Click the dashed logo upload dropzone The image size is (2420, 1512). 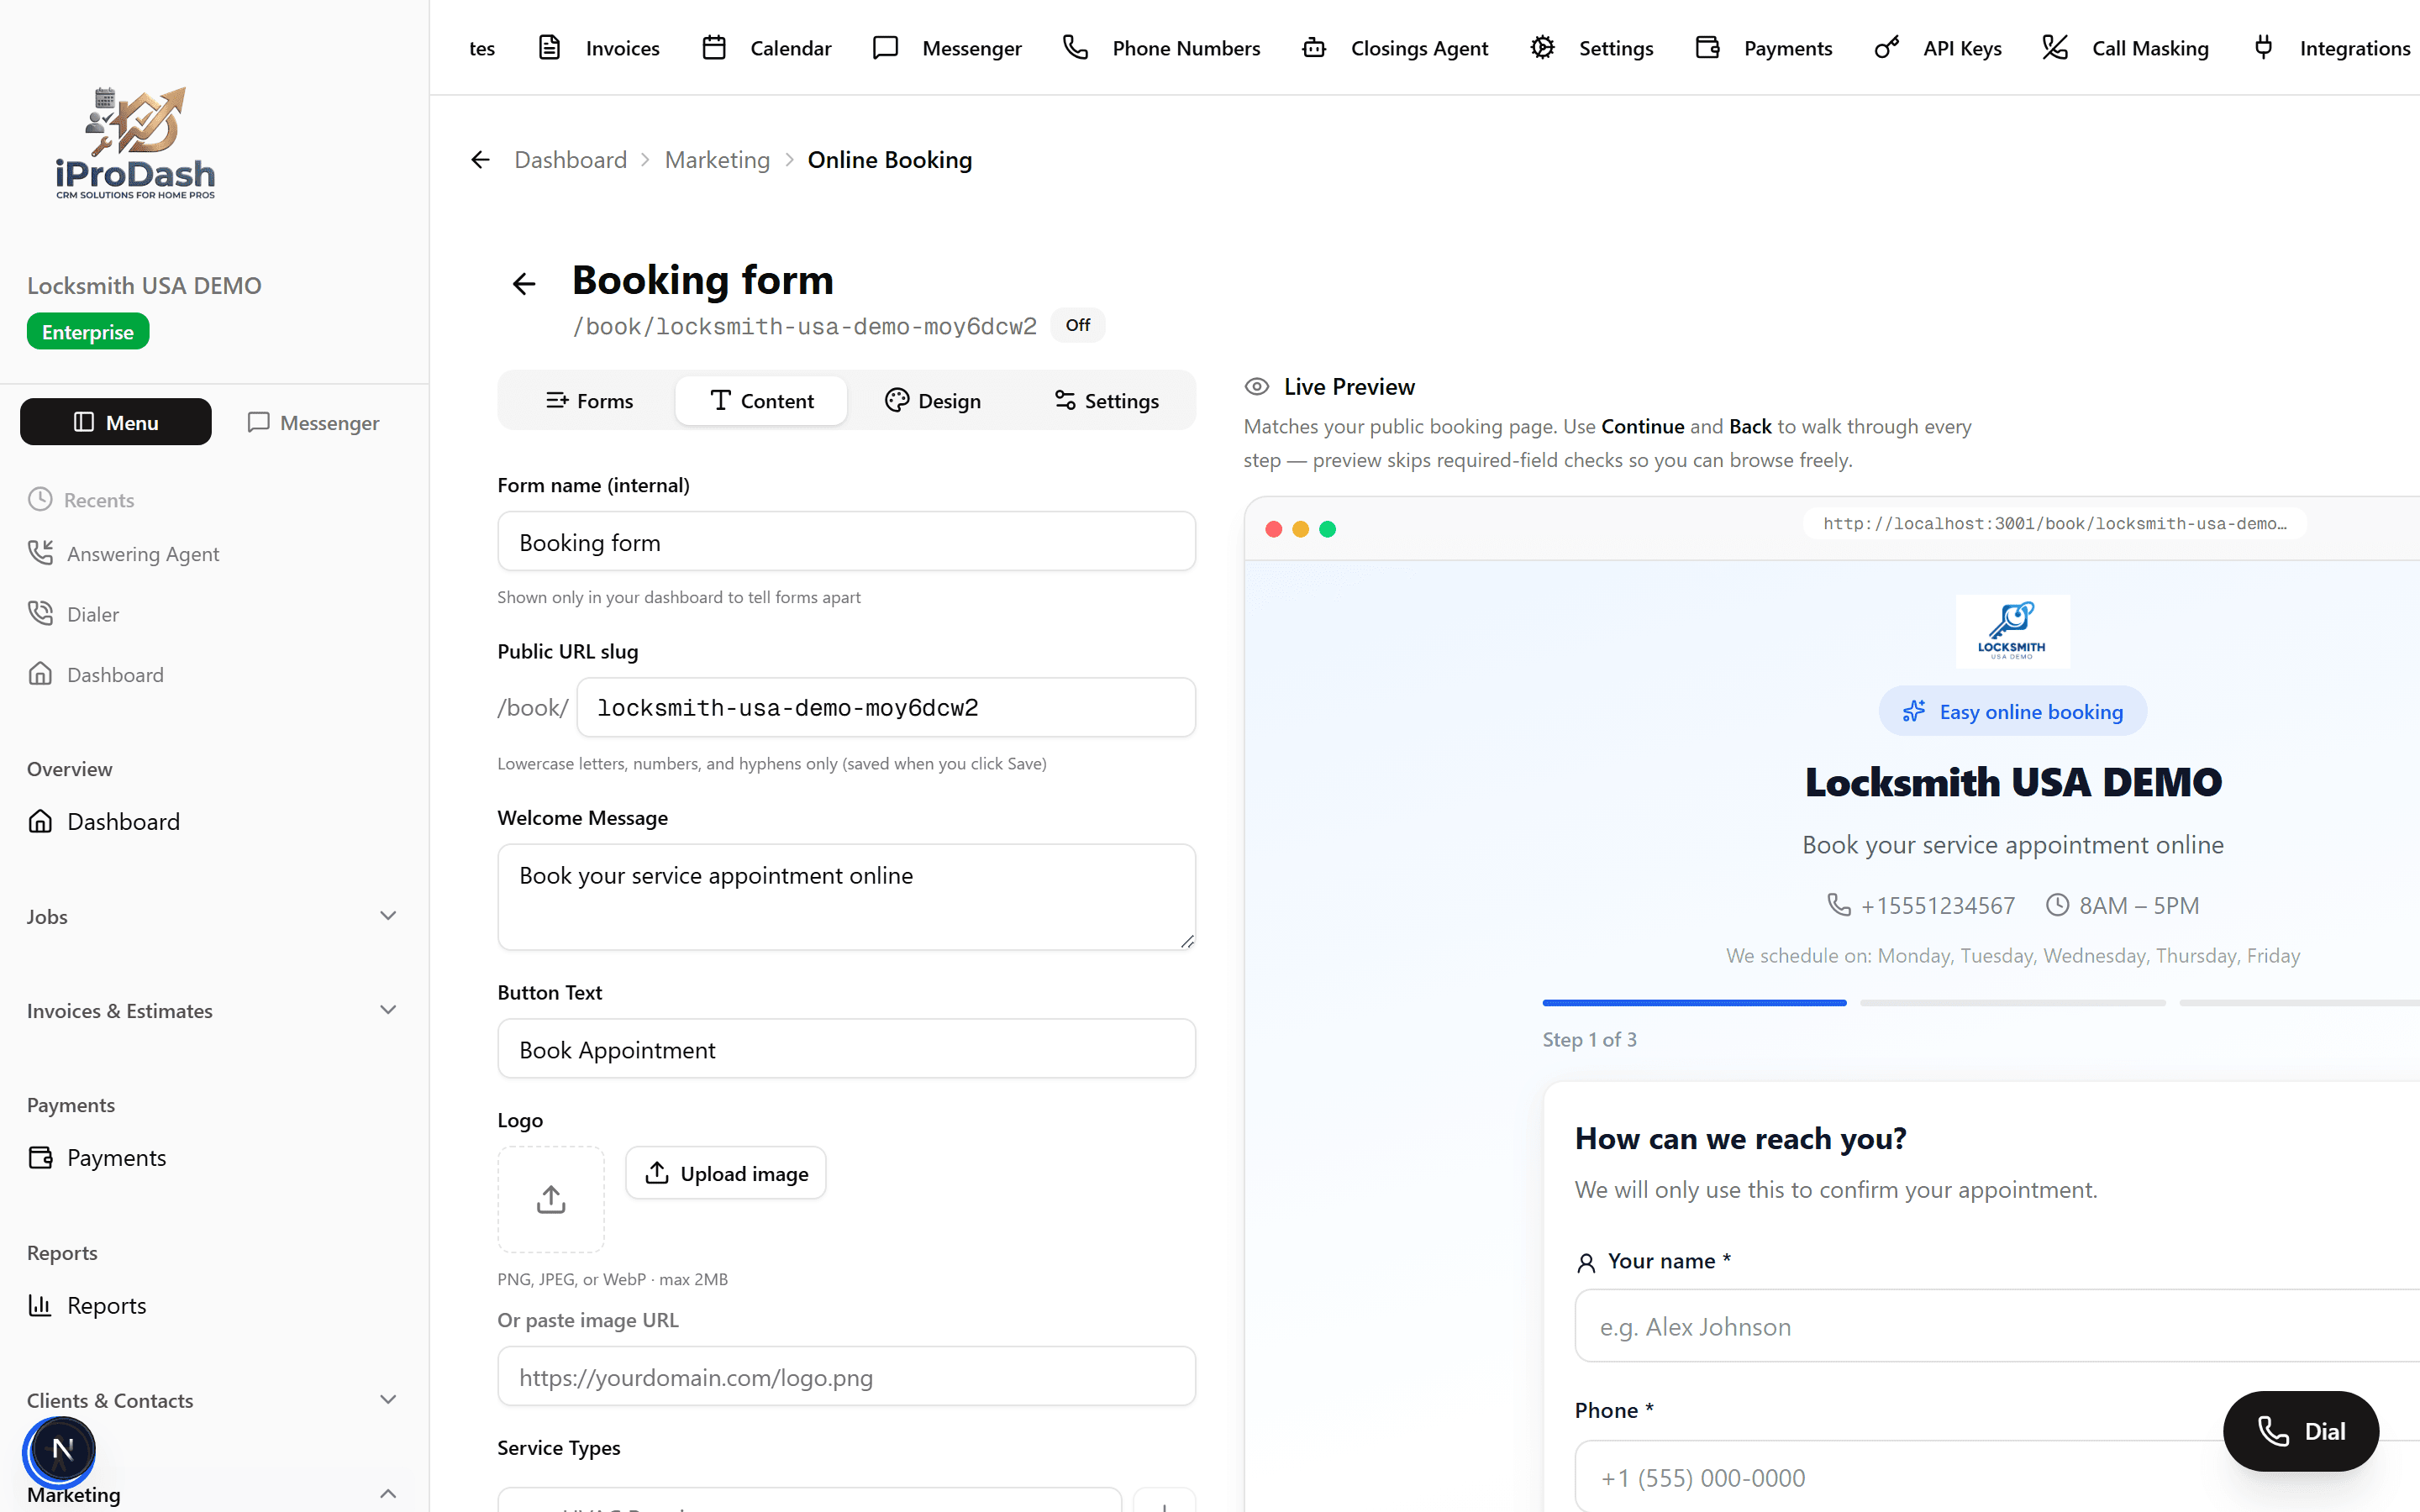coord(551,1199)
